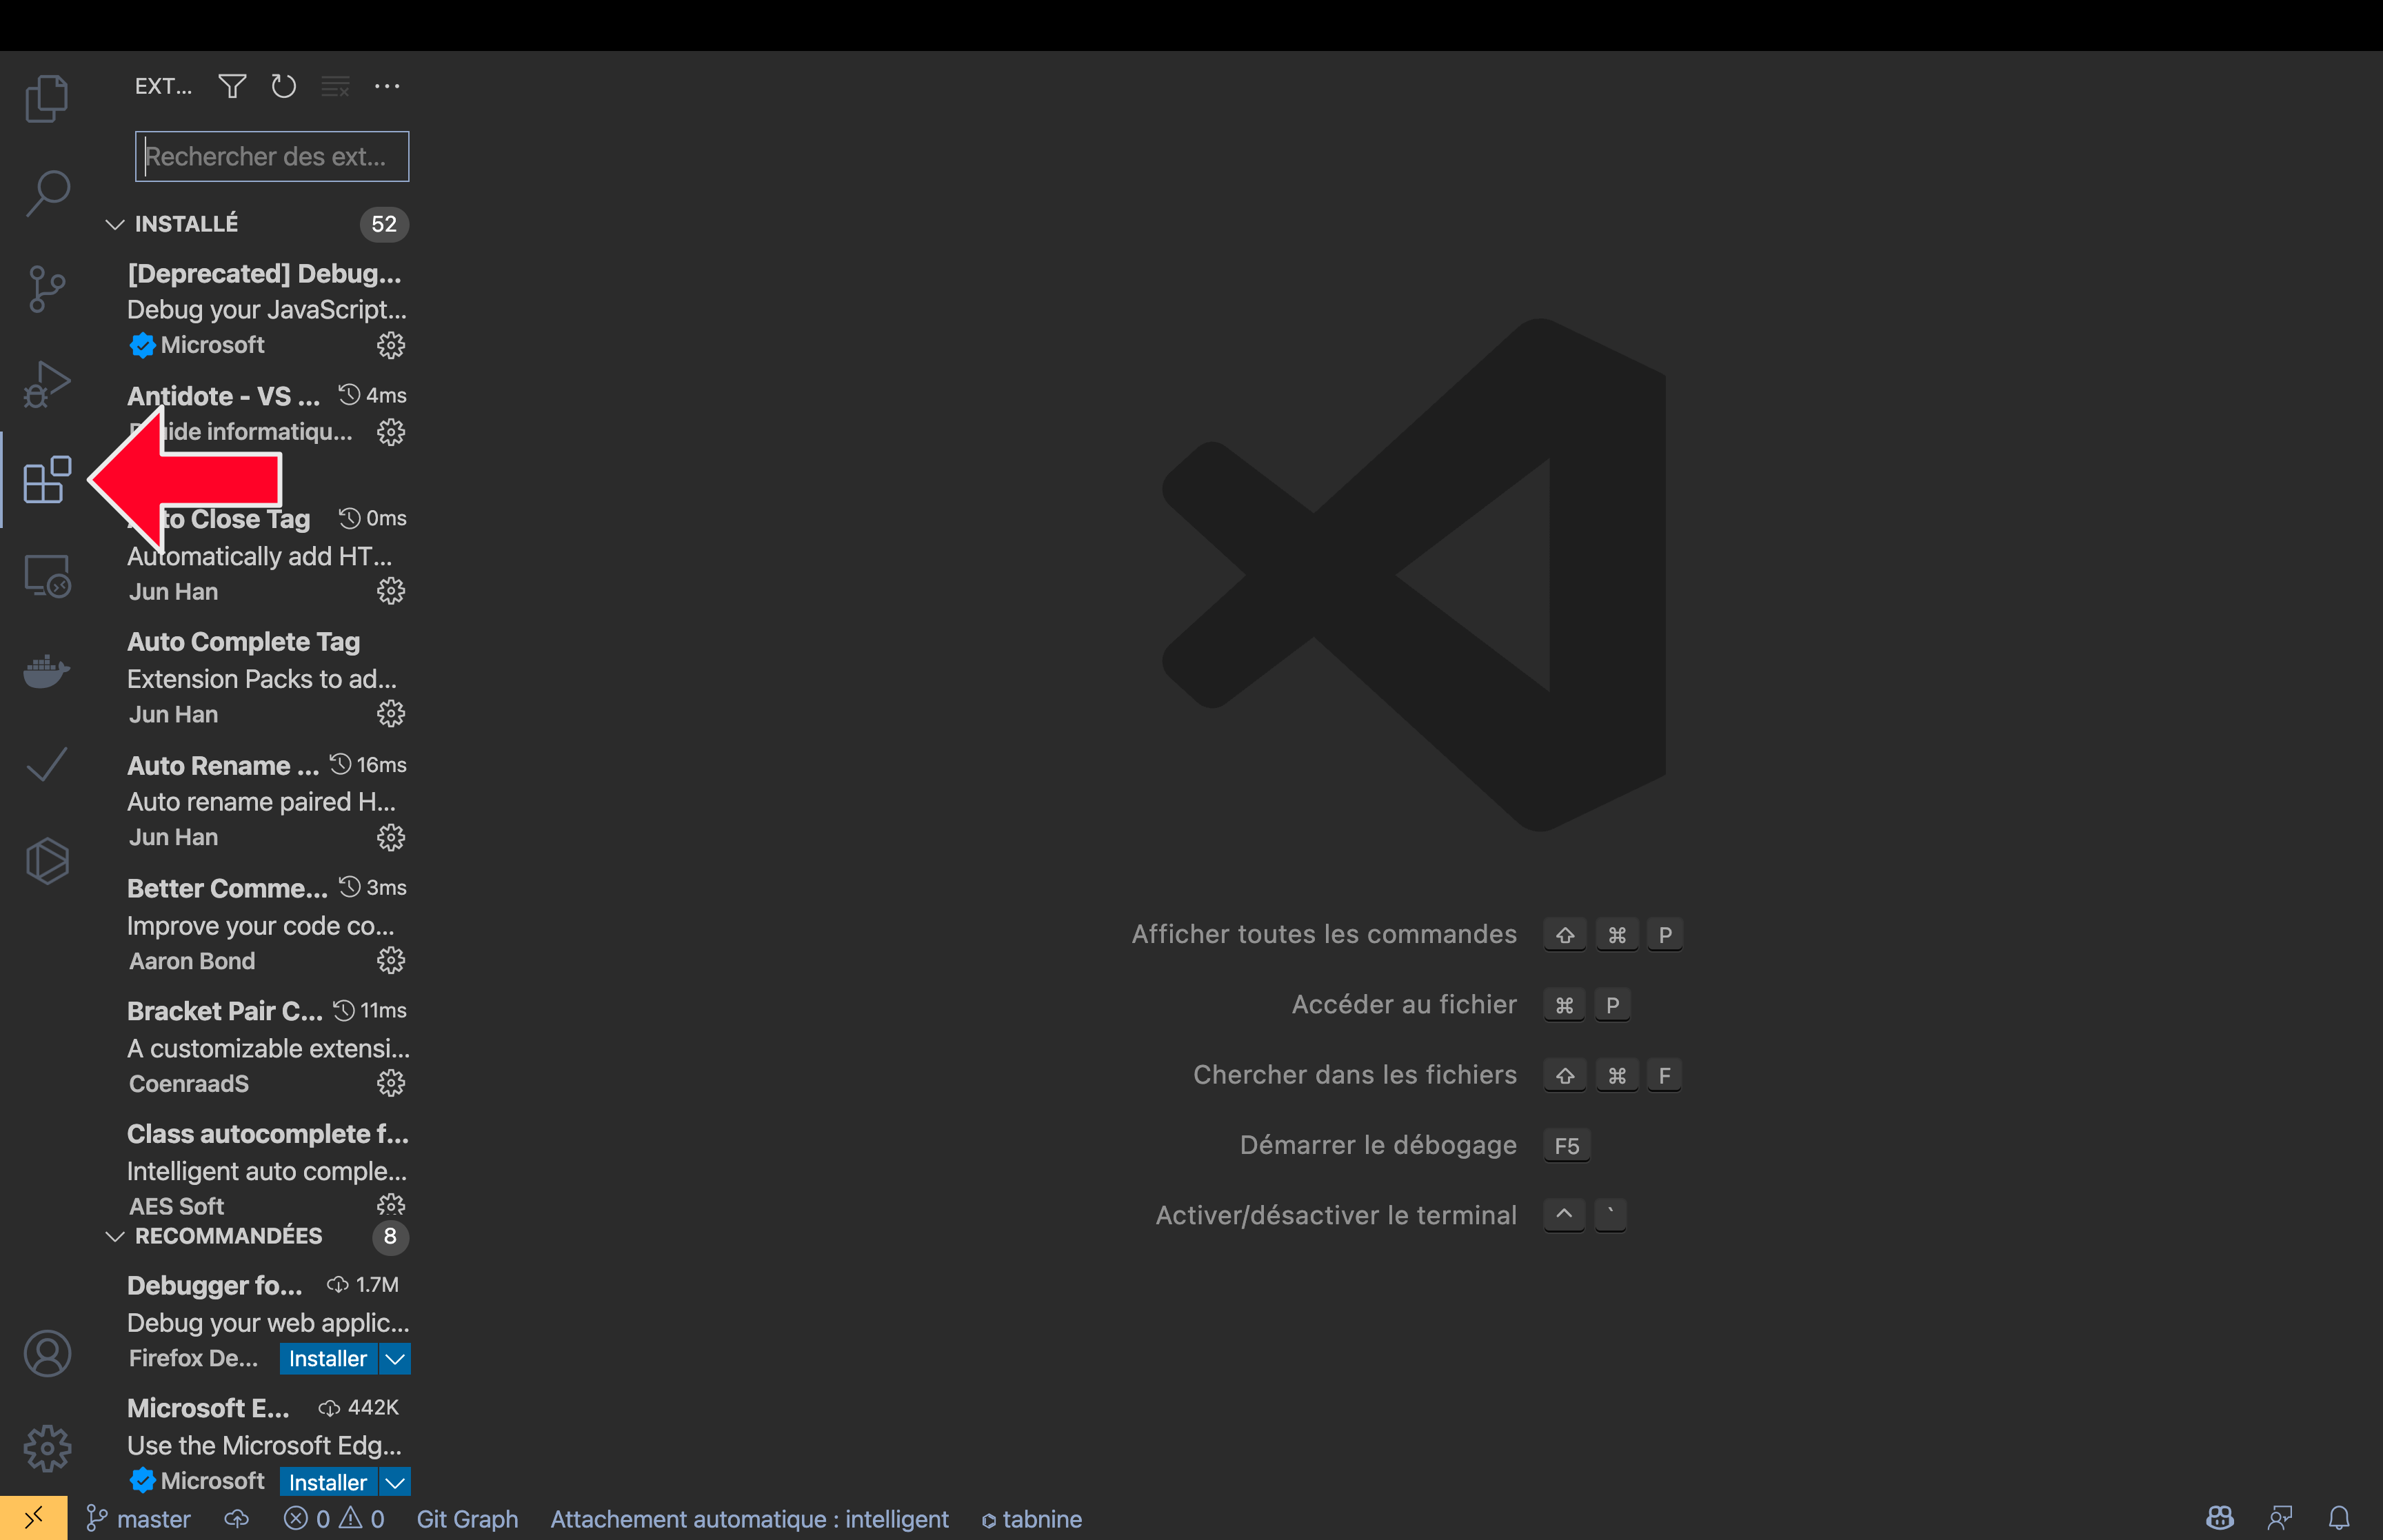Open the checkmark view in the activity bar
This screenshot has width=2383, height=1540.
[47, 765]
